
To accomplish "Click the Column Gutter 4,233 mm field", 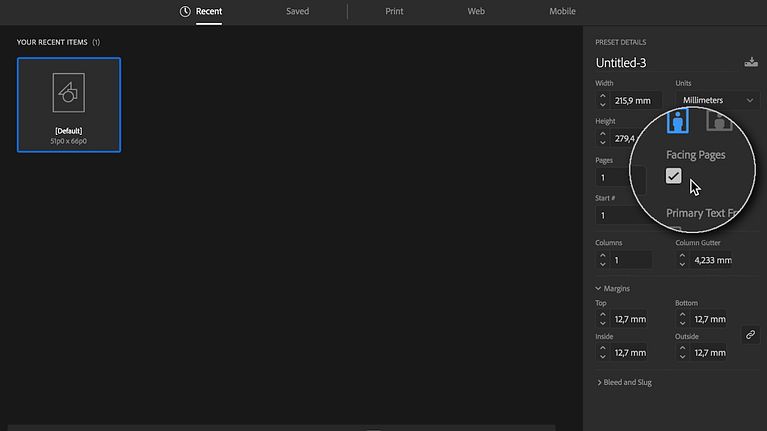I will click(711, 260).
